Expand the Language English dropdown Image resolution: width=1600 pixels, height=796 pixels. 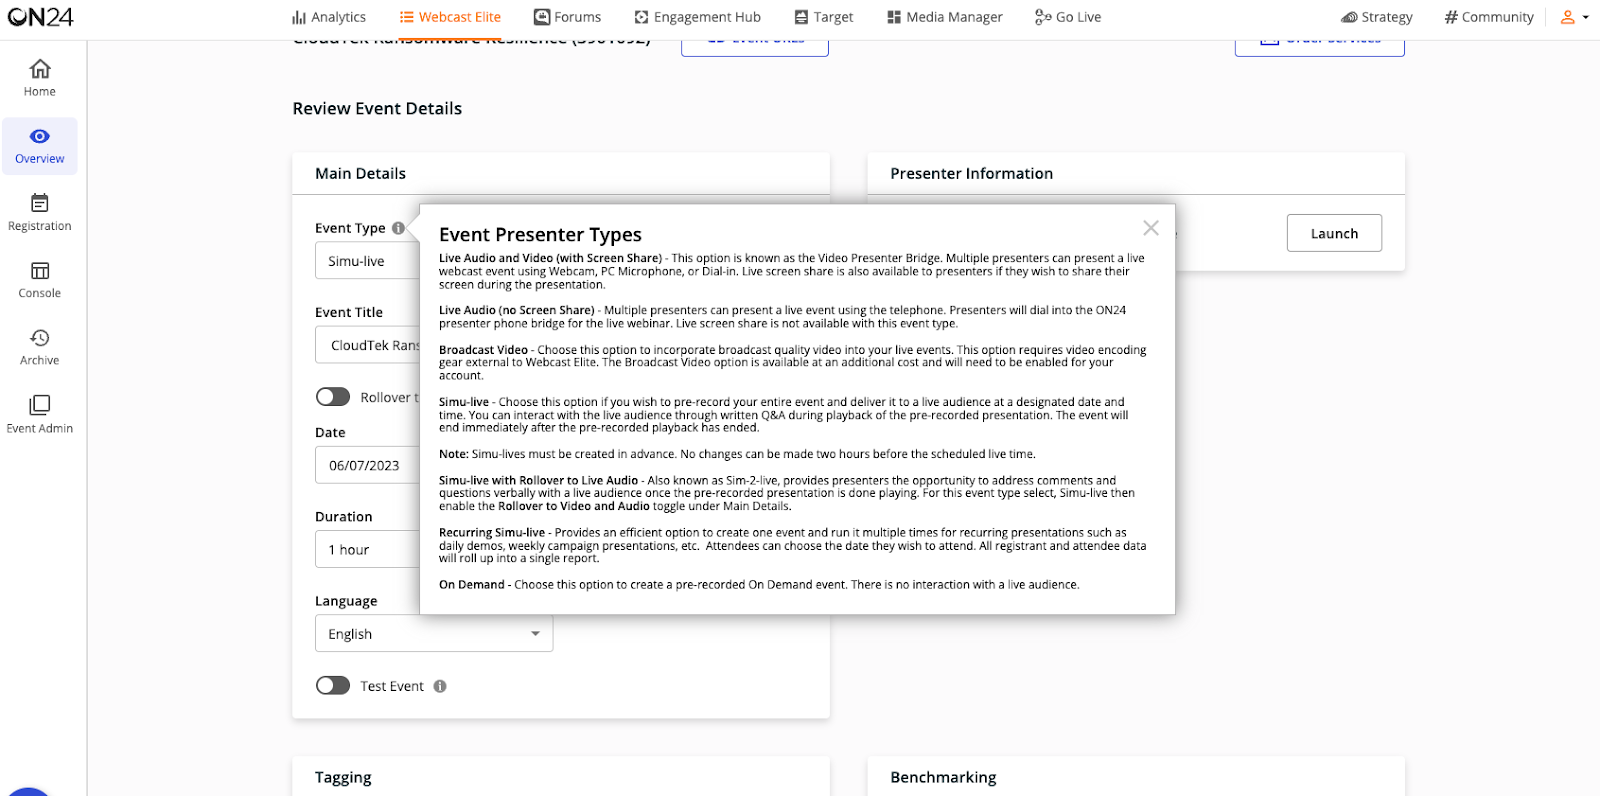(434, 634)
